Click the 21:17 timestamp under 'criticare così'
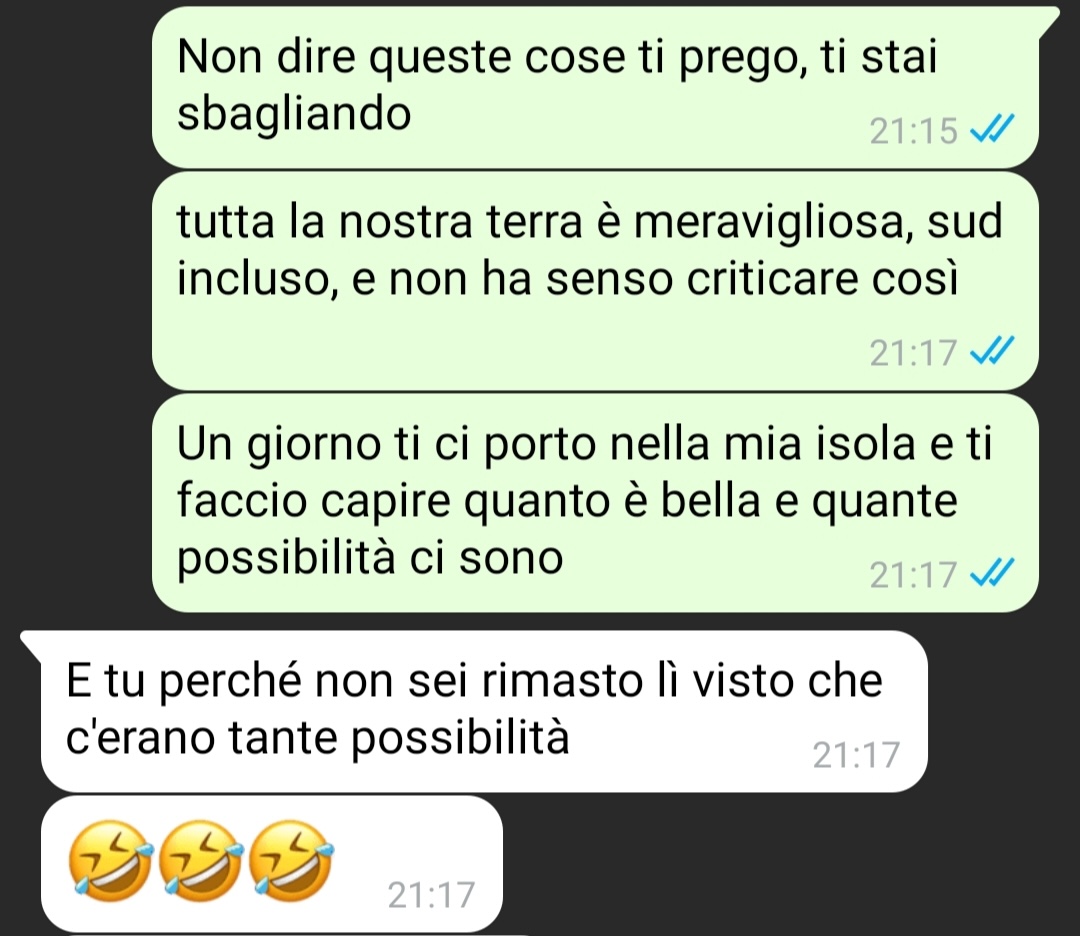The width and height of the screenshot is (1080, 936). [x=913, y=353]
